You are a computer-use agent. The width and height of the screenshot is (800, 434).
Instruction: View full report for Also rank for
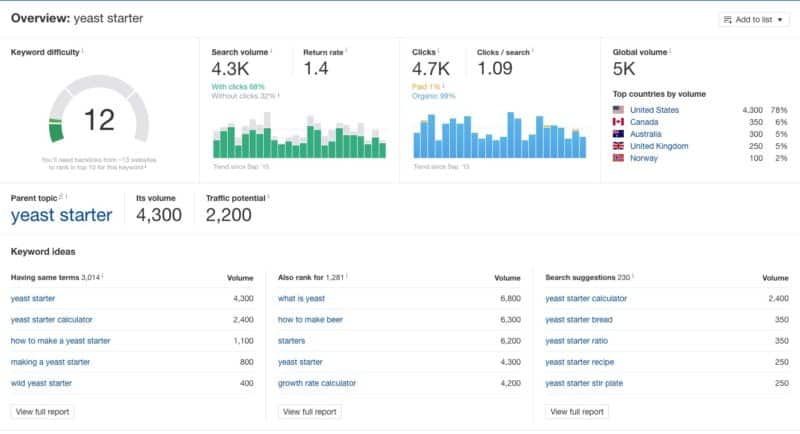coord(310,412)
